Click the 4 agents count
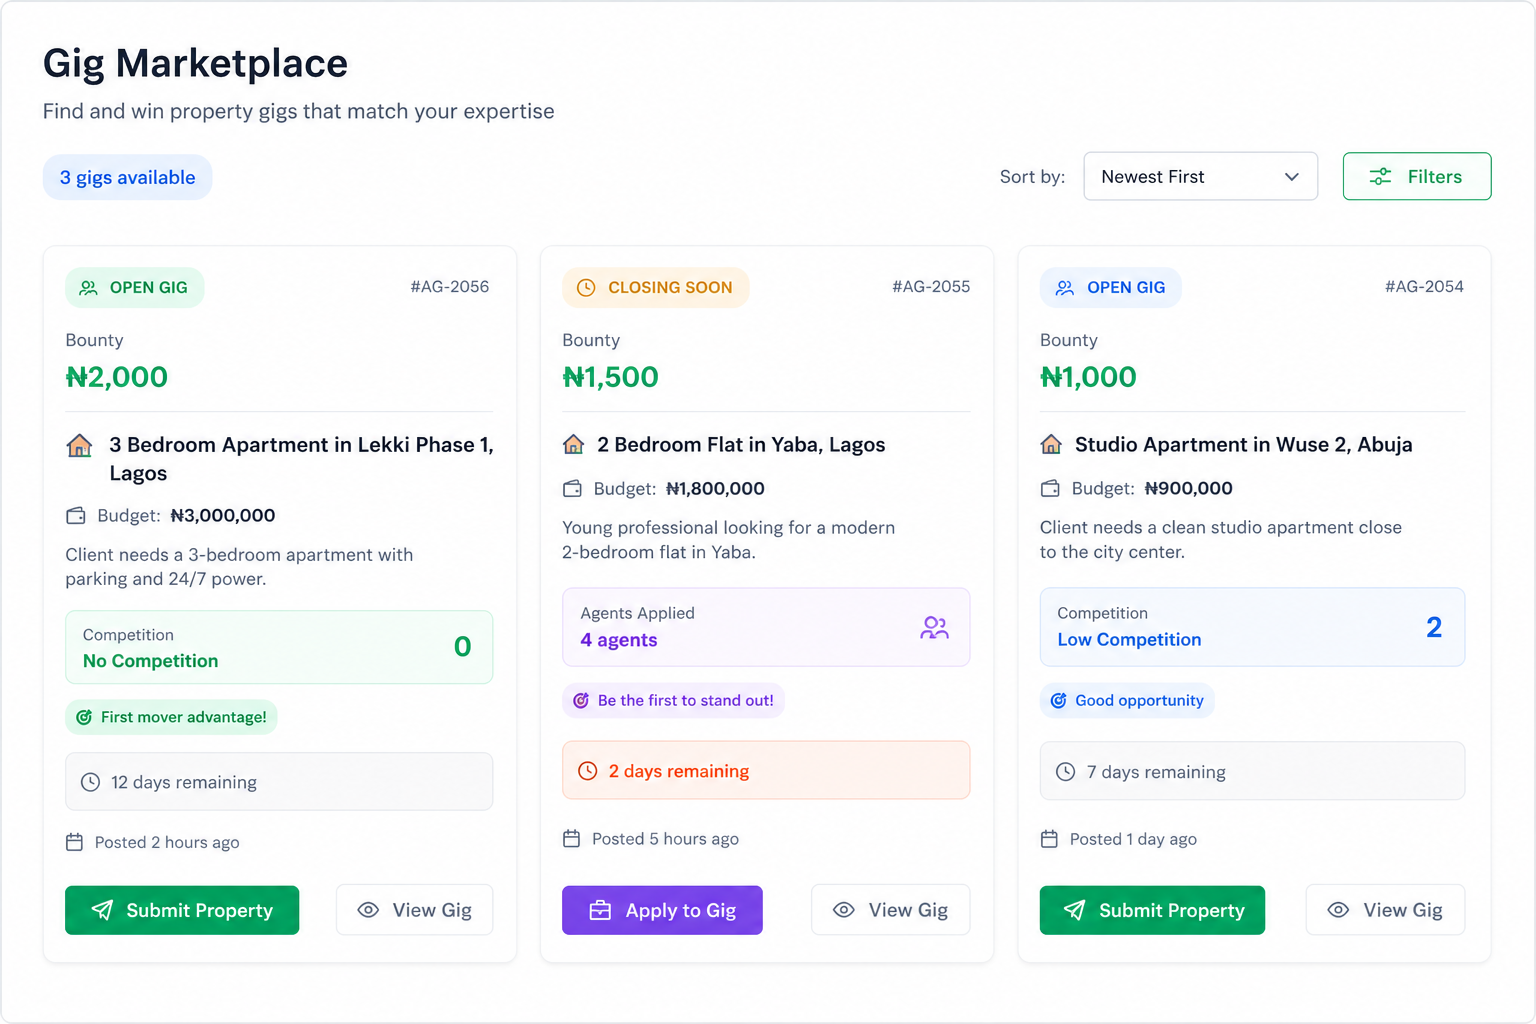Screen dimensions: 1536x1024 coord(619,640)
